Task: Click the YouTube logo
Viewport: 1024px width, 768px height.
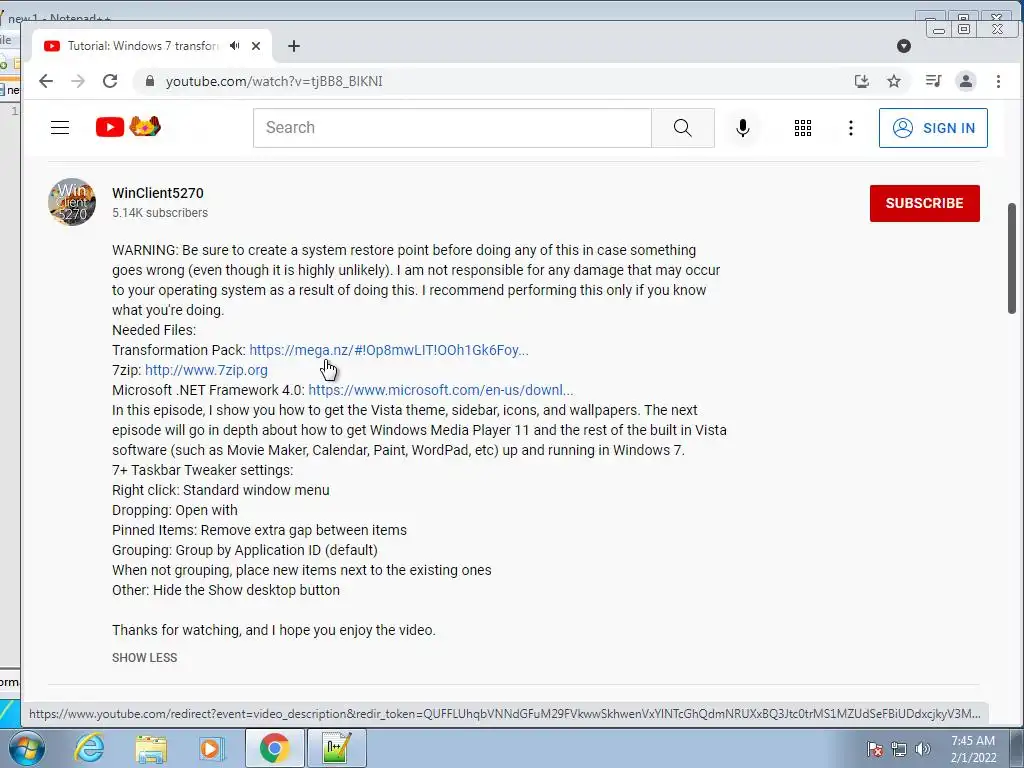Action: tap(128, 127)
